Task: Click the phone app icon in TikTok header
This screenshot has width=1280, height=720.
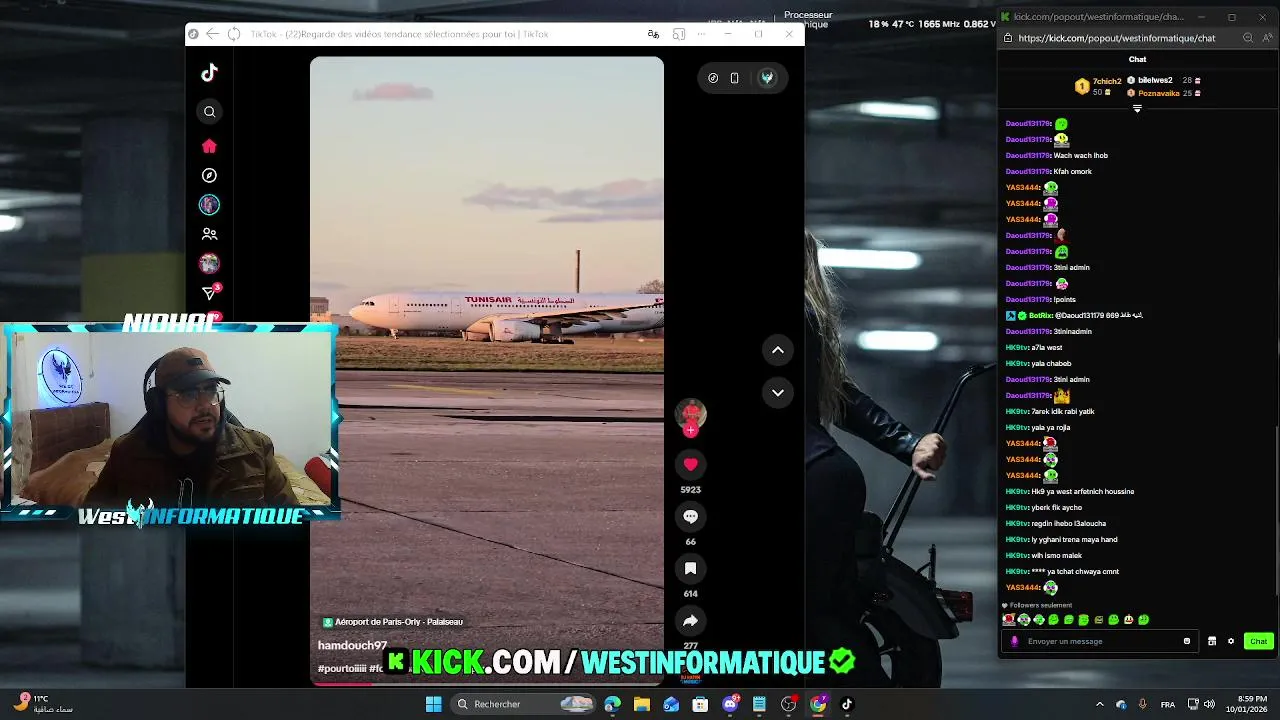Action: (734, 78)
